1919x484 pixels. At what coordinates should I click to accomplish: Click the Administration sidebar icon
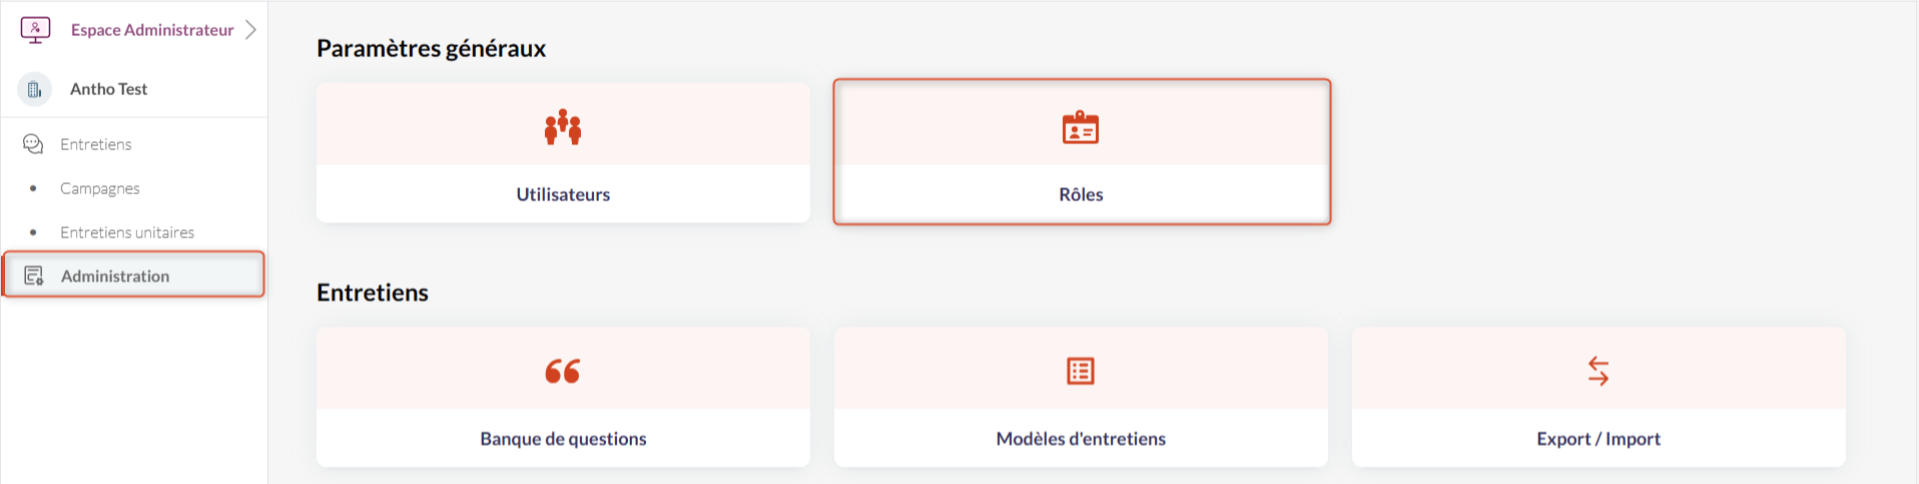tap(34, 276)
